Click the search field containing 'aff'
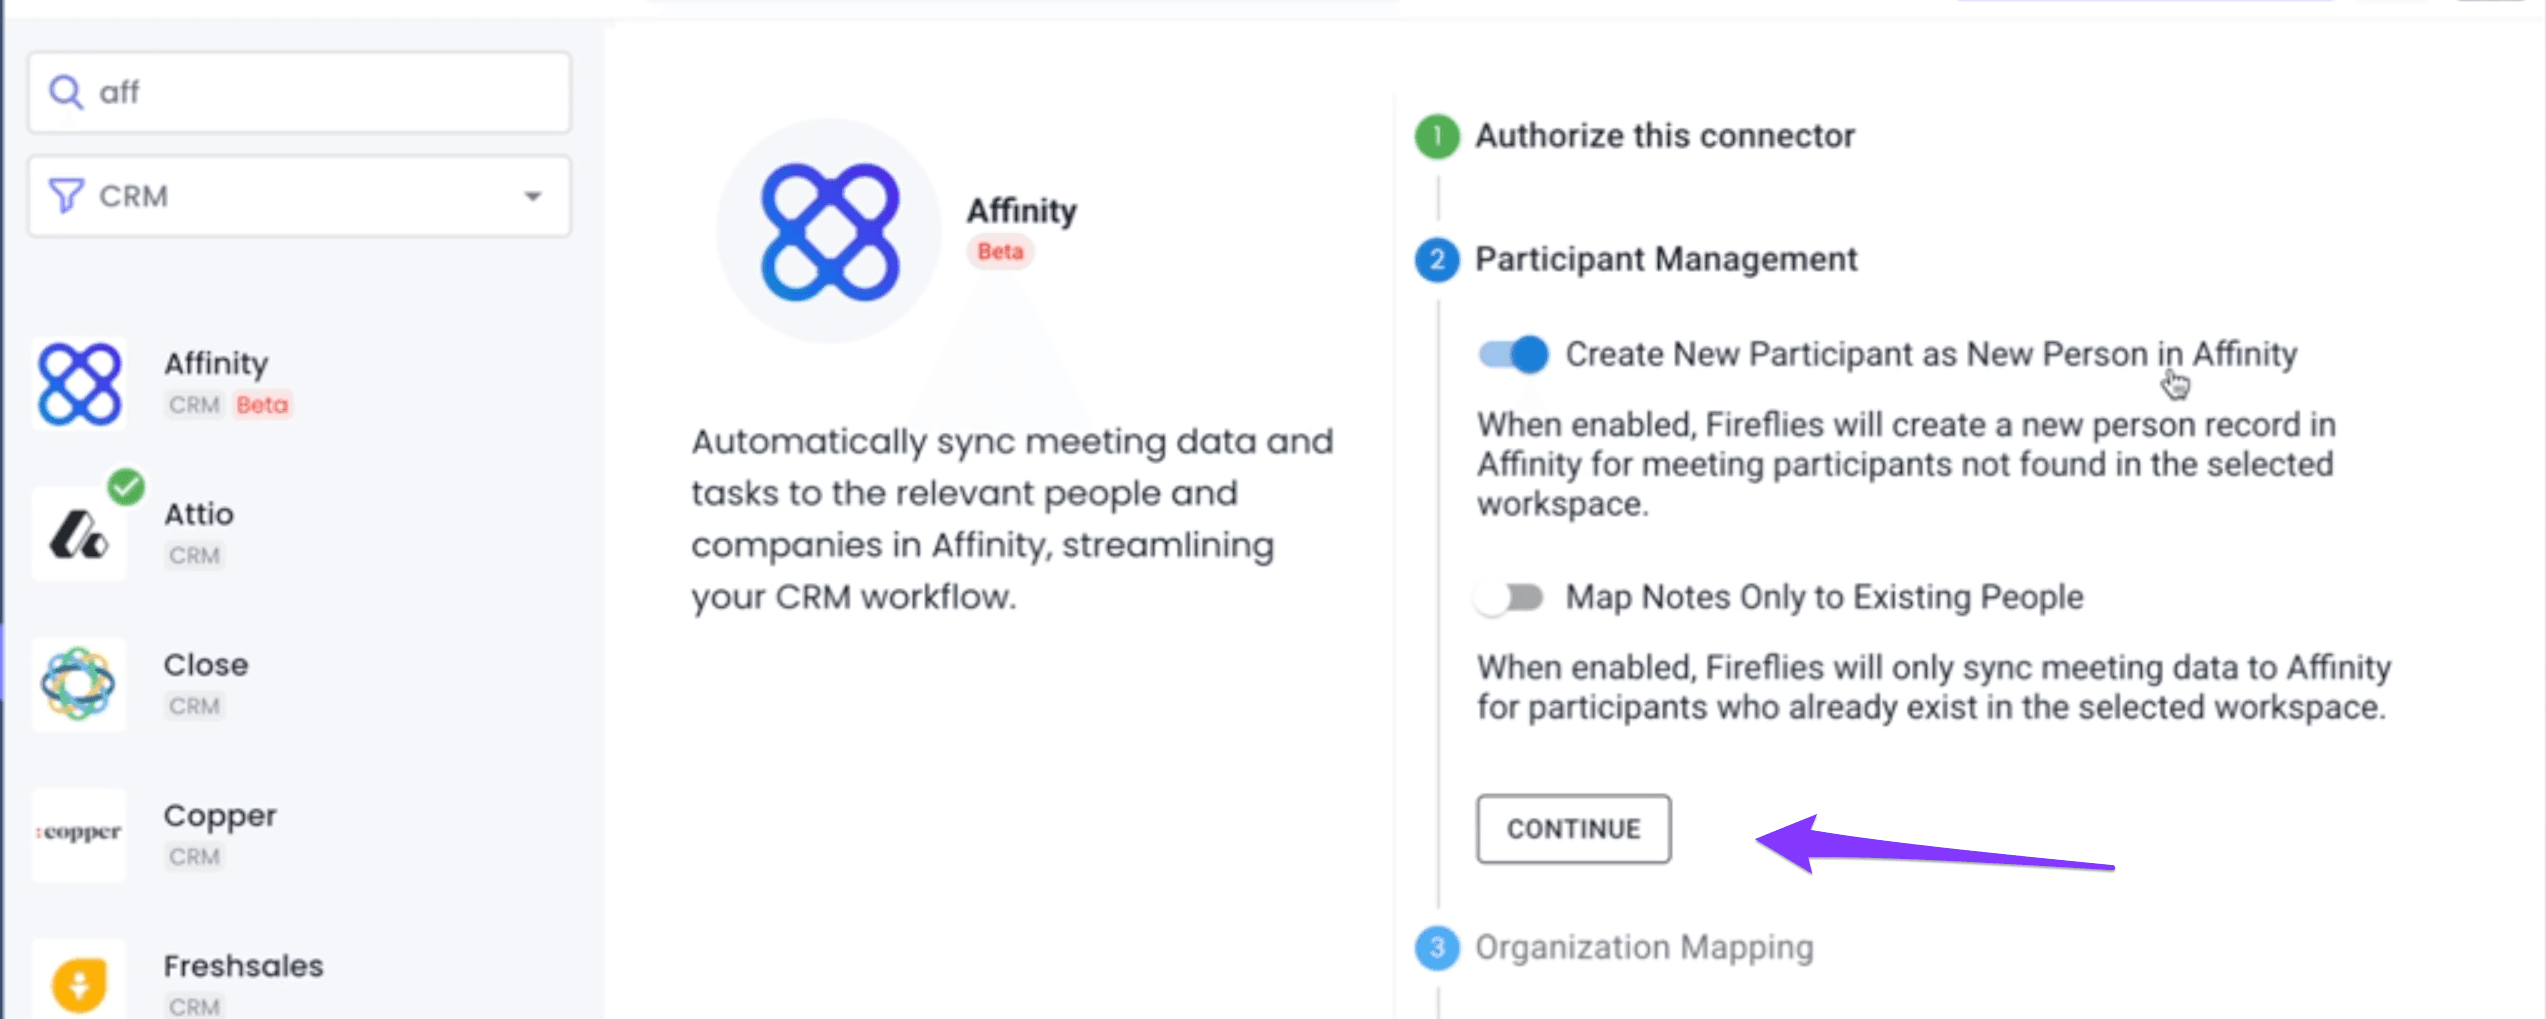Image resolution: width=2546 pixels, height=1019 pixels. (x=299, y=92)
